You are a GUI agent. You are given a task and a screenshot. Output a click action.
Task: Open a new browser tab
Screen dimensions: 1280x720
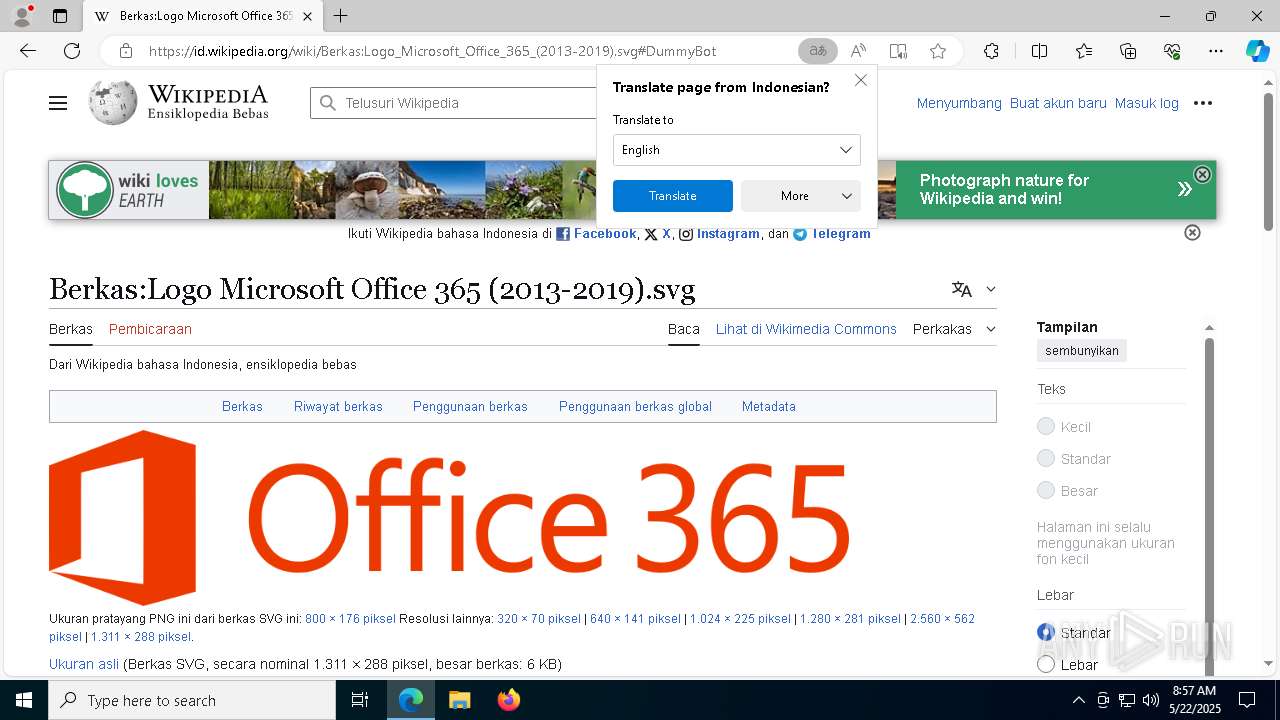[x=340, y=16]
